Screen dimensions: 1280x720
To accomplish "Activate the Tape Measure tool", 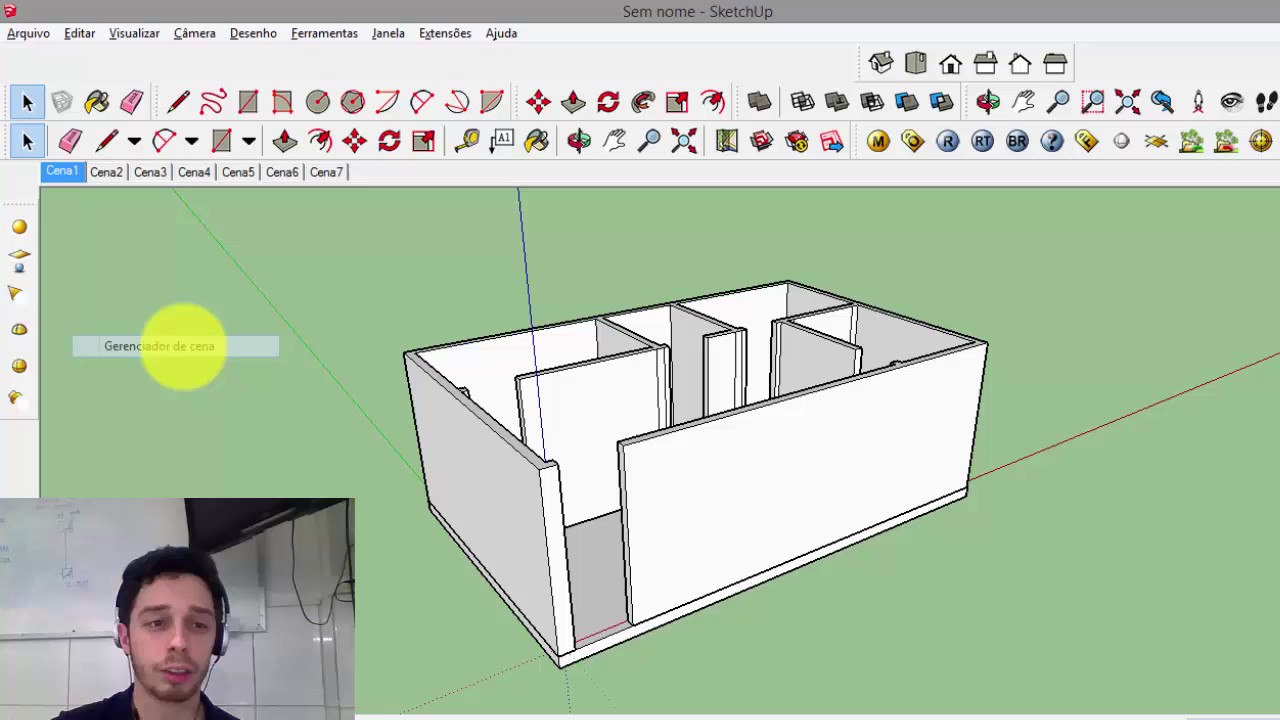I will click(x=466, y=141).
